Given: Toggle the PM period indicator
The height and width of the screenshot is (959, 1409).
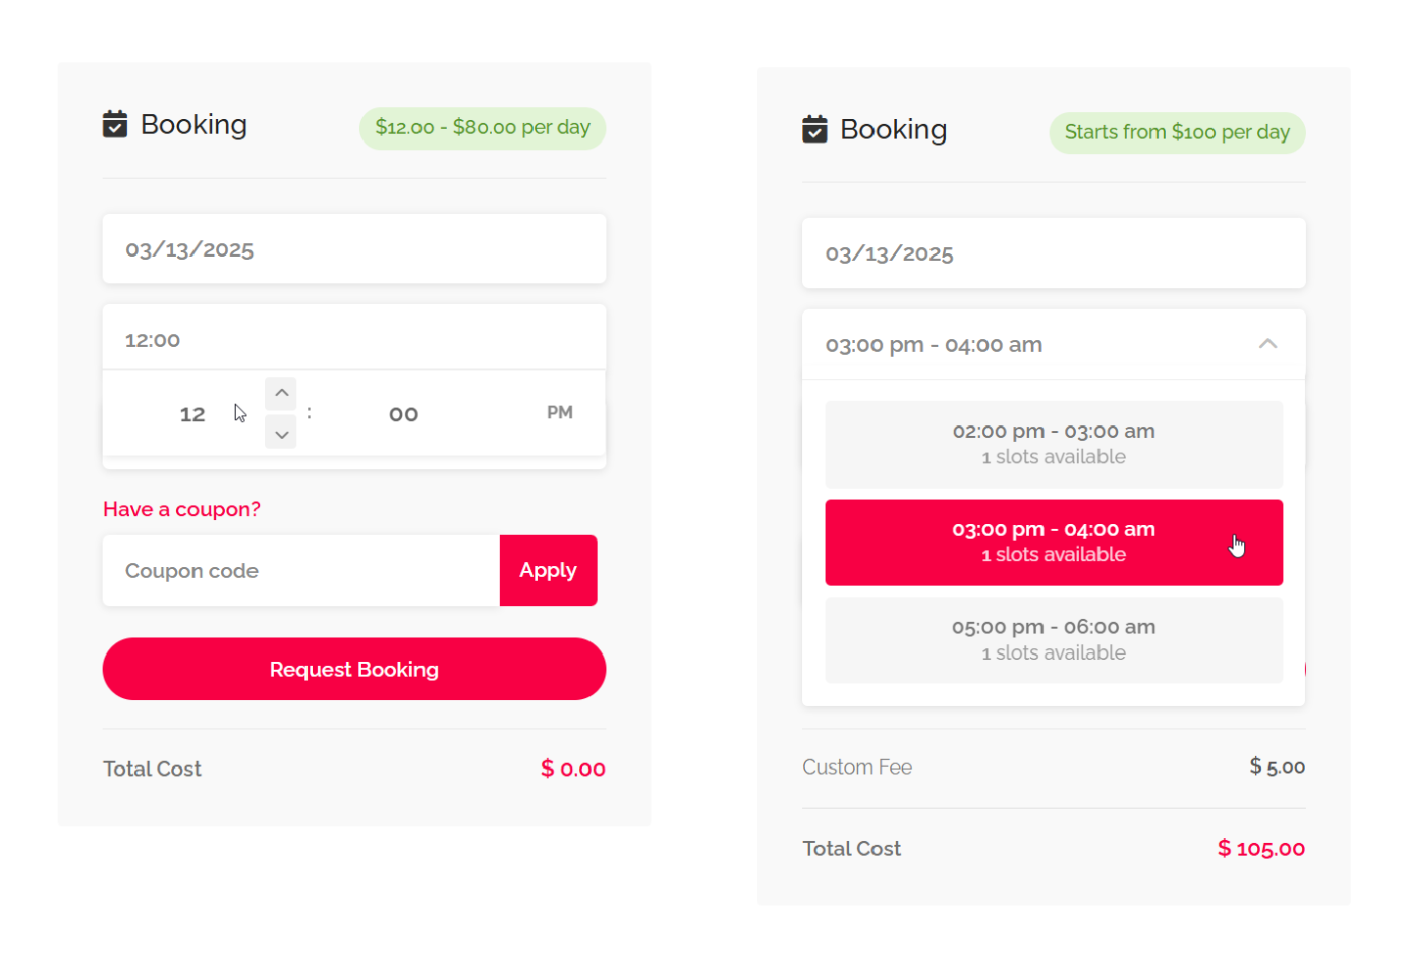Looking at the screenshot, I should click(x=559, y=413).
